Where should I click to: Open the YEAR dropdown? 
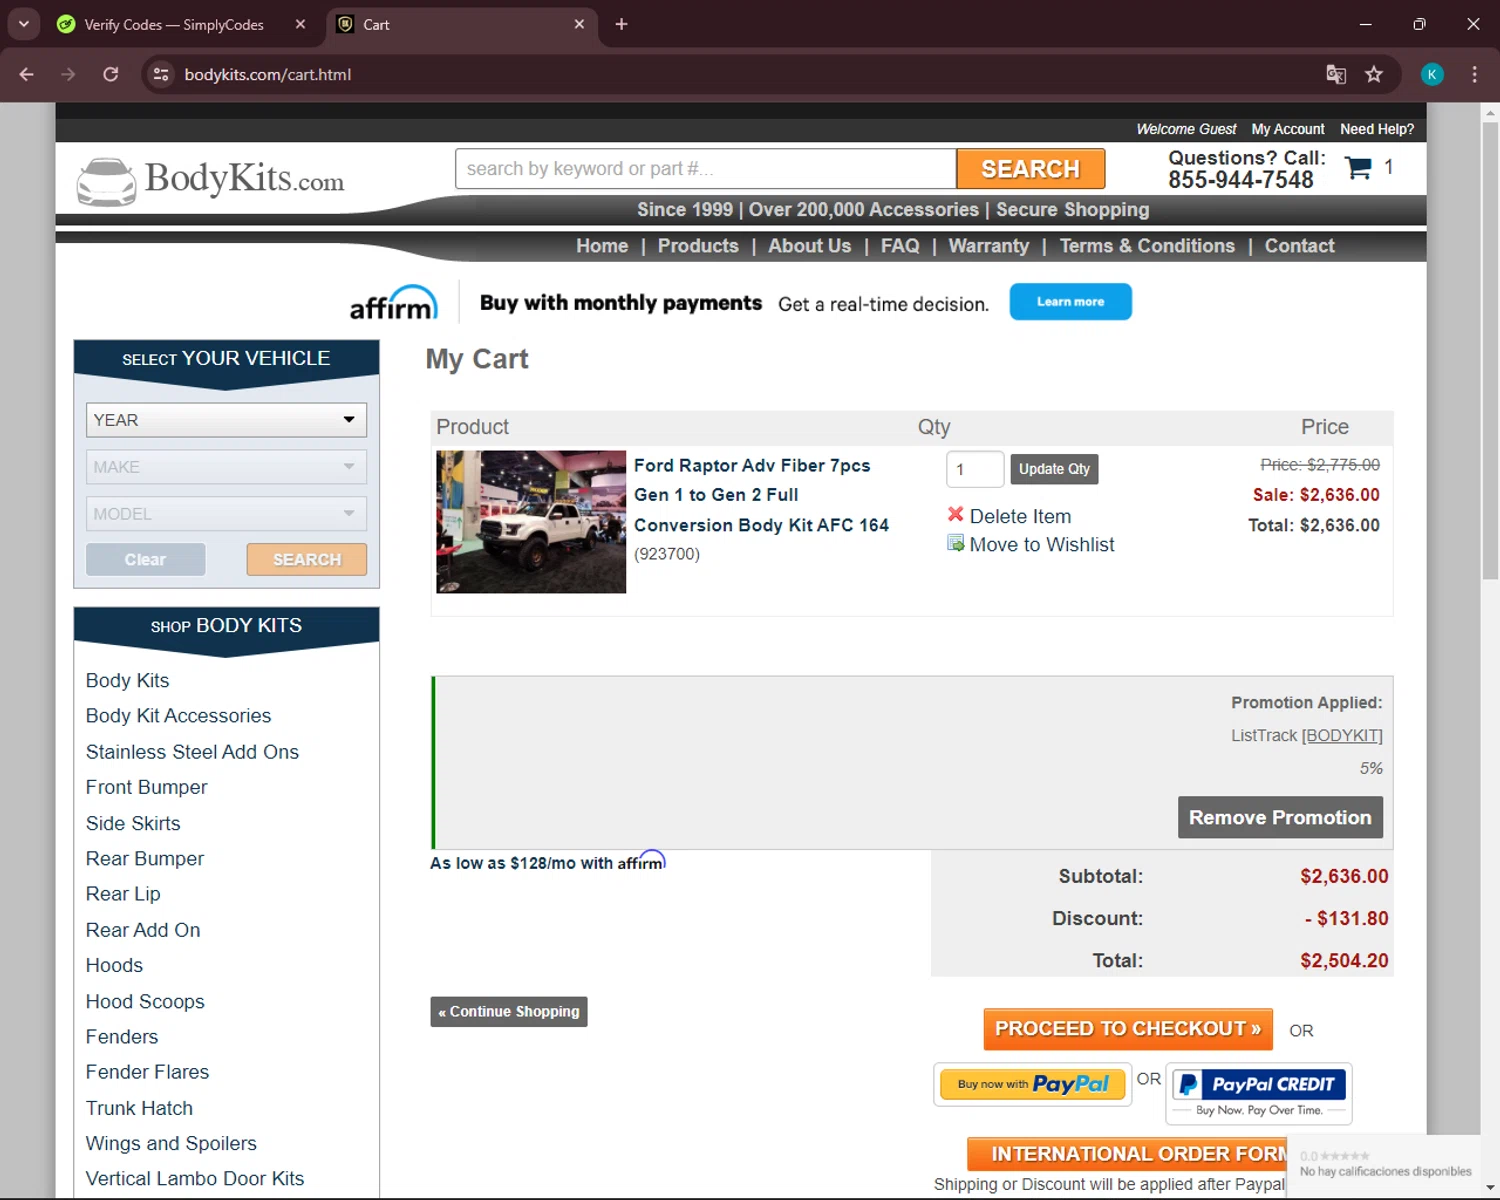click(226, 420)
